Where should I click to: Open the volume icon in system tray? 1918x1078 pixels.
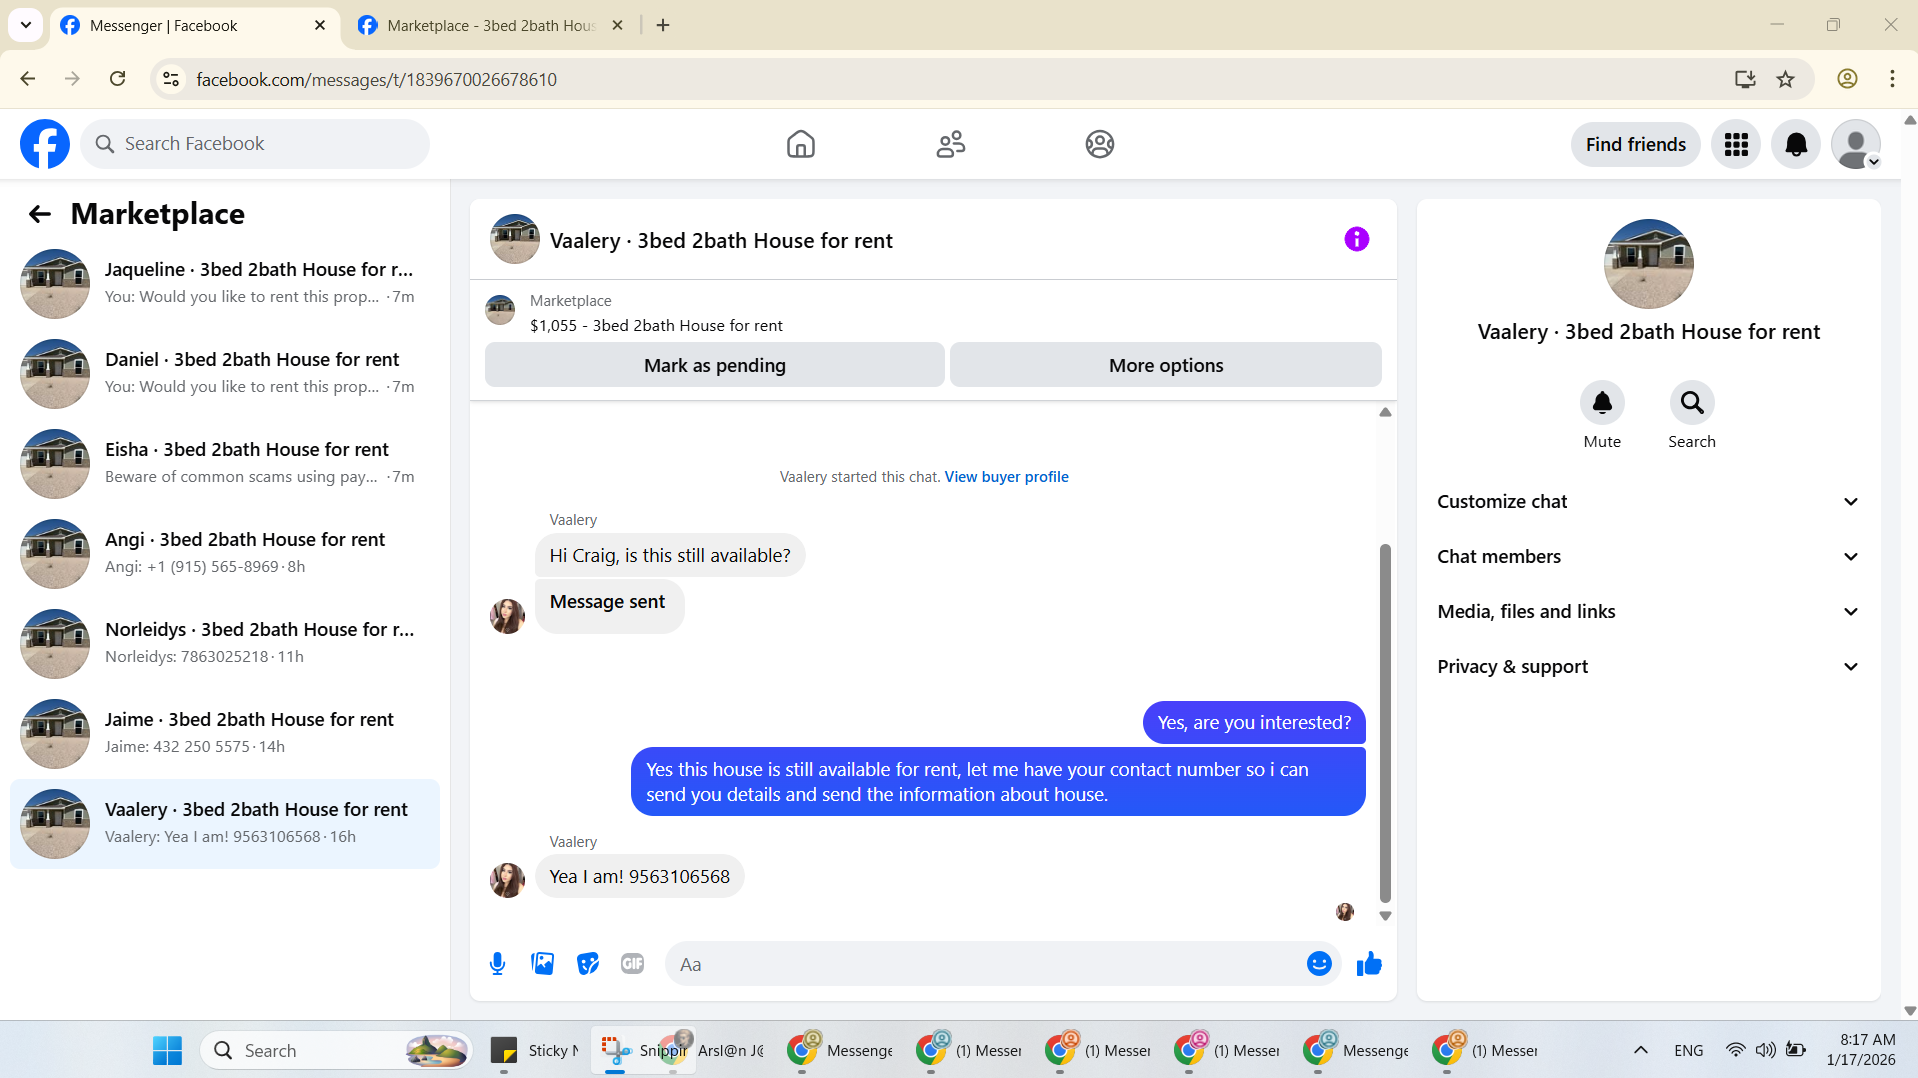(1765, 1050)
